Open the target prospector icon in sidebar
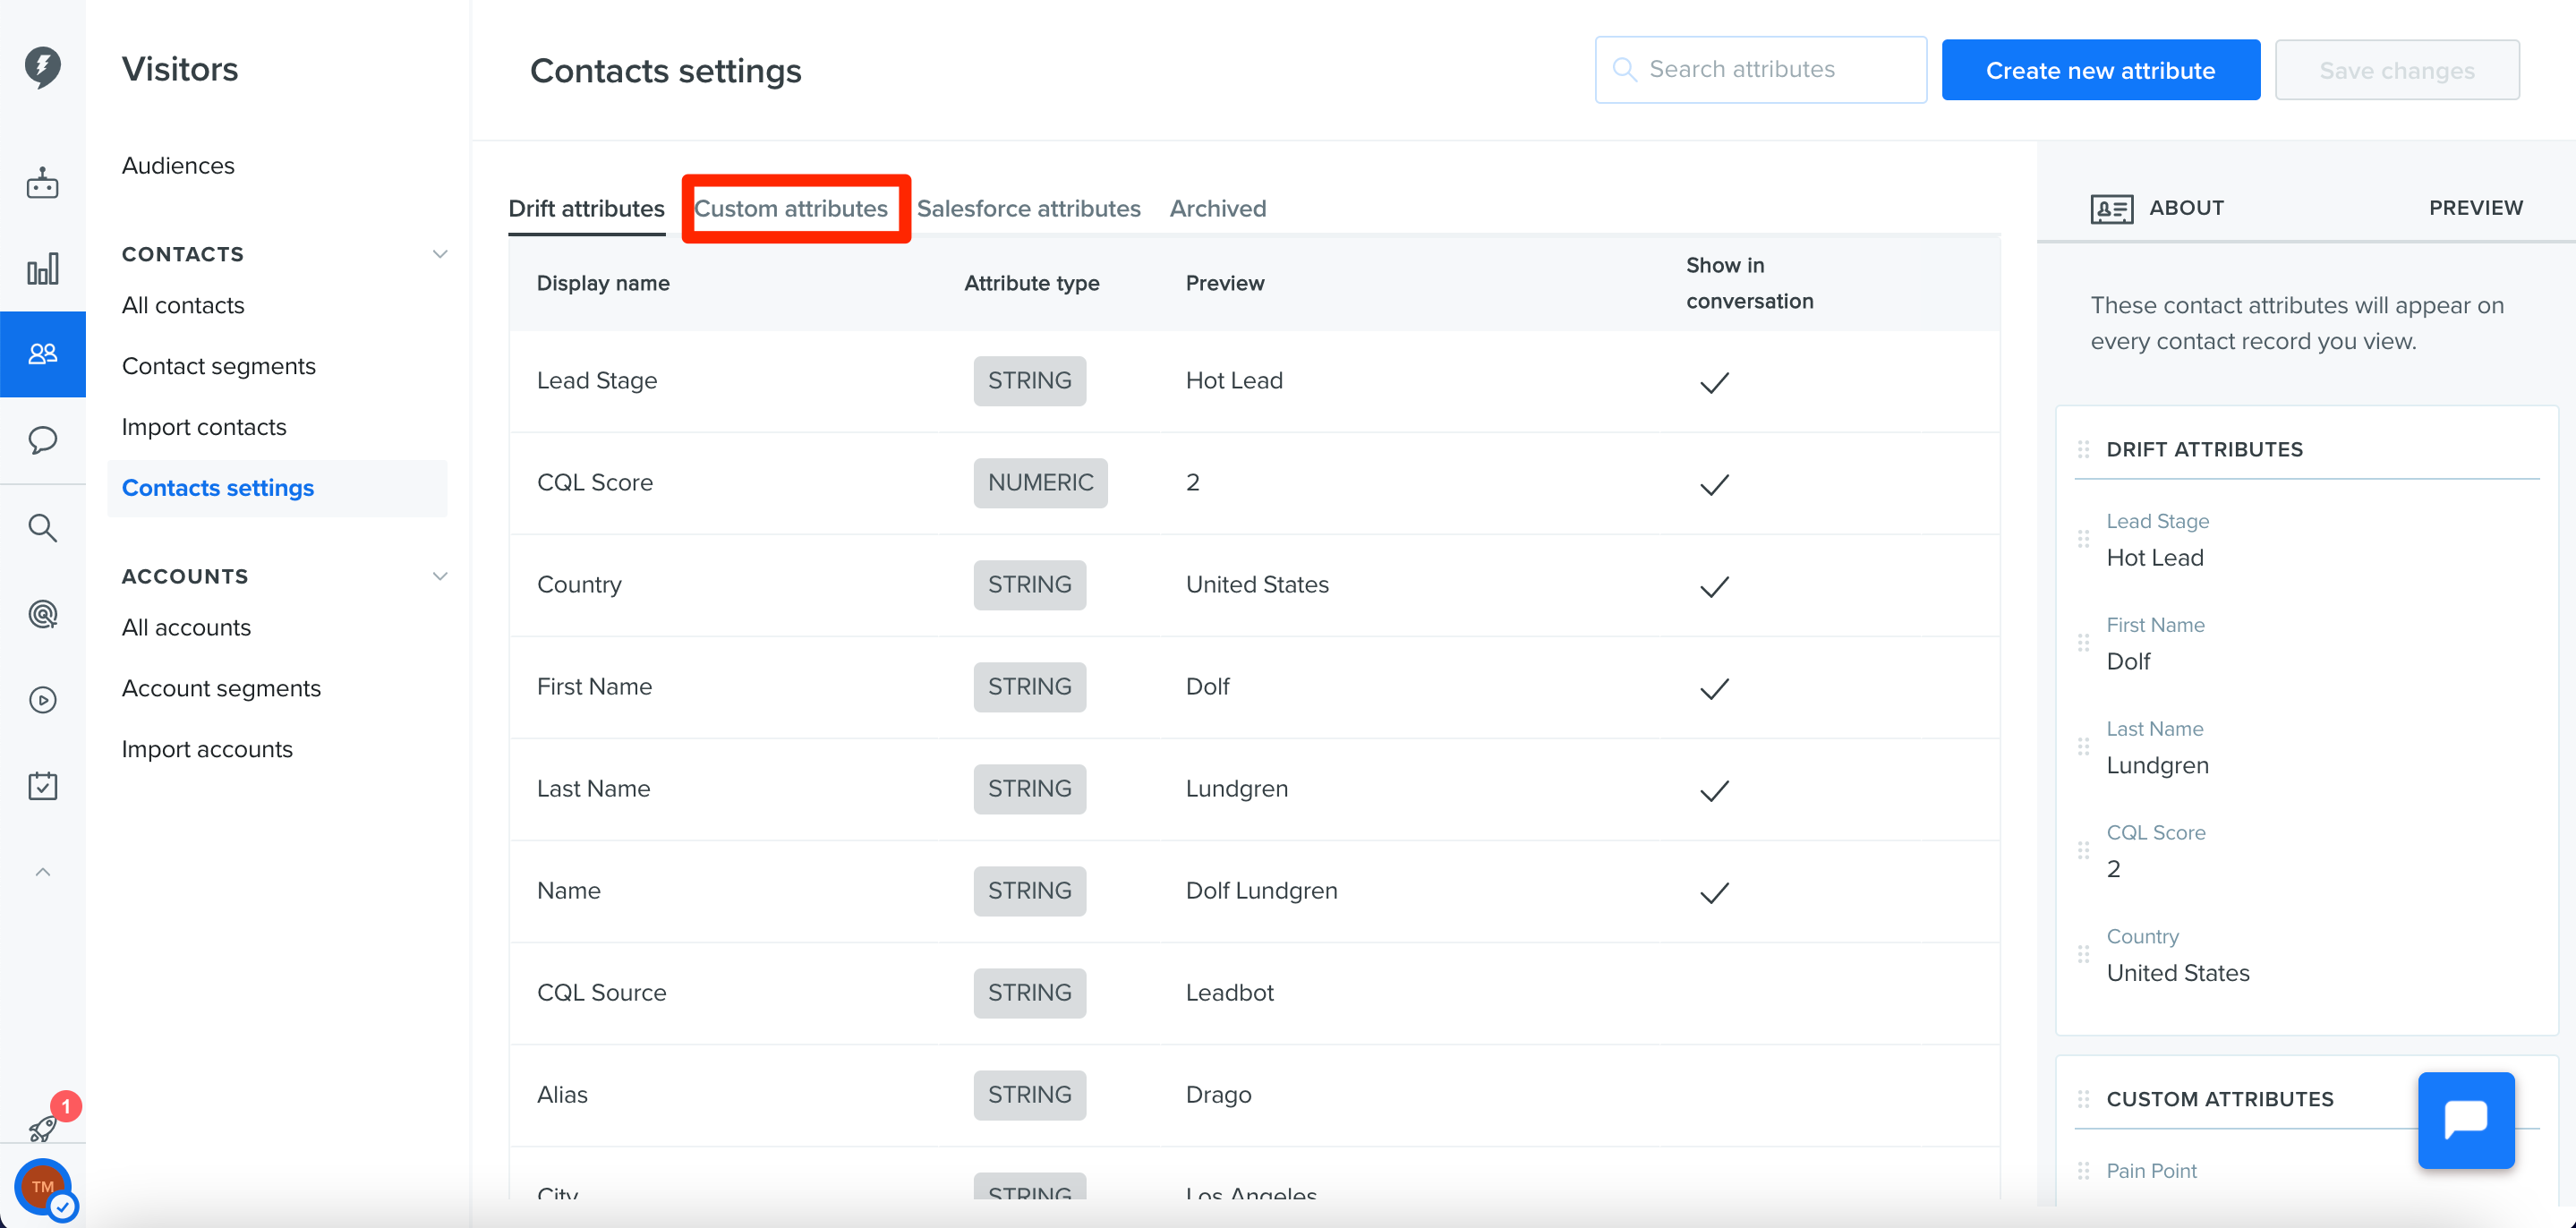Image resolution: width=2576 pixels, height=1228 pixels. (42, 613)
